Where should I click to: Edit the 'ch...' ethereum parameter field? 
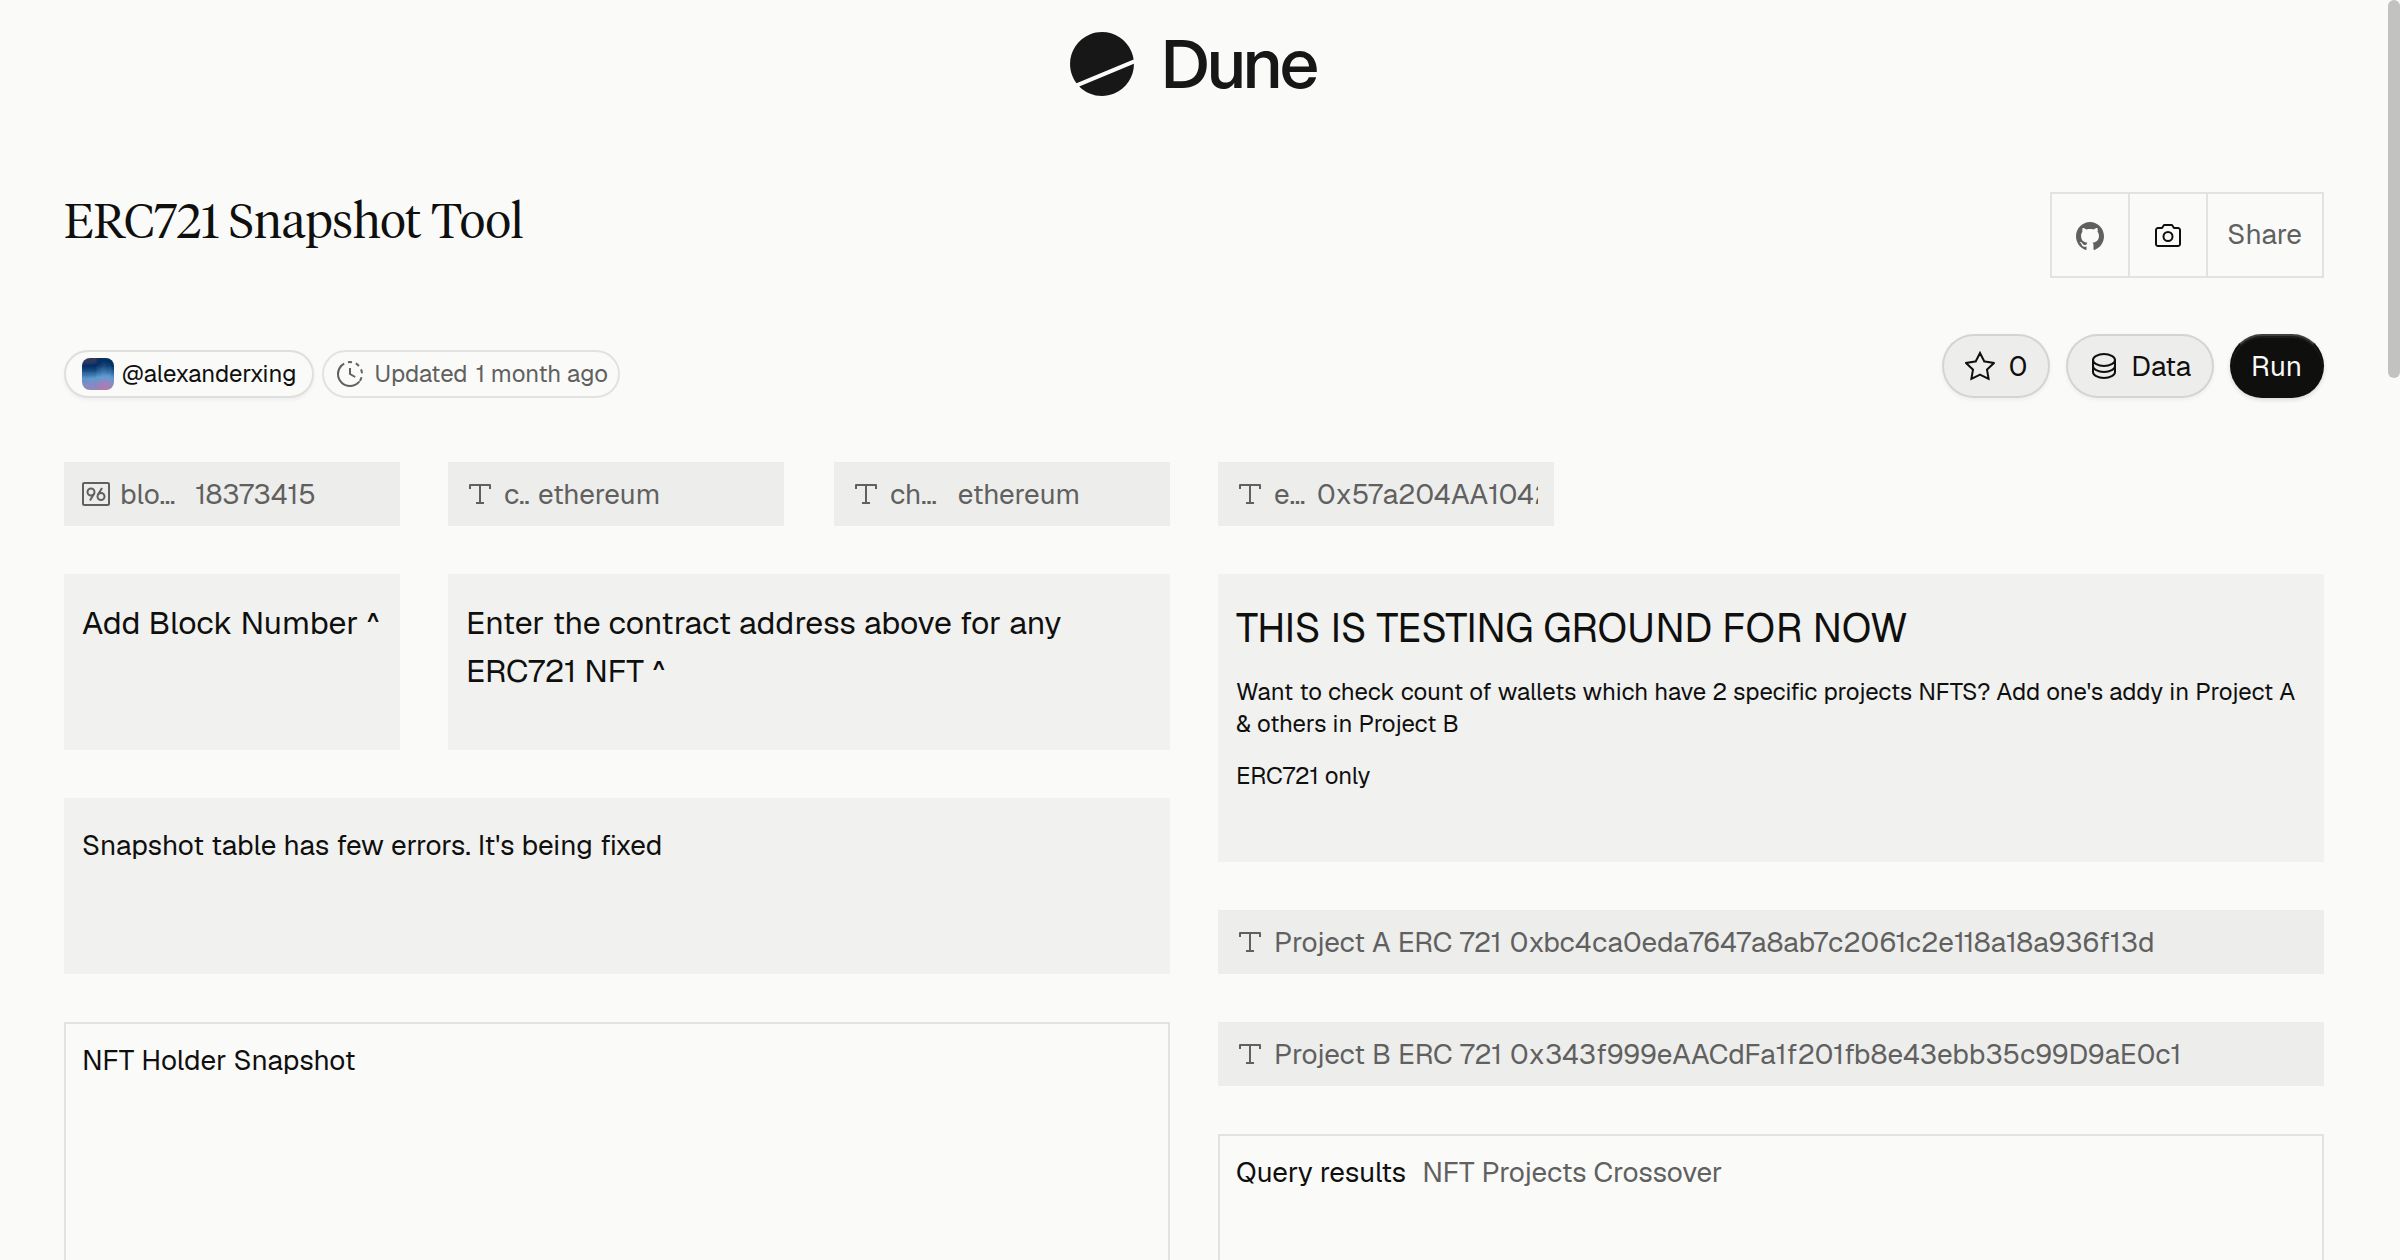coord(1002,494)
